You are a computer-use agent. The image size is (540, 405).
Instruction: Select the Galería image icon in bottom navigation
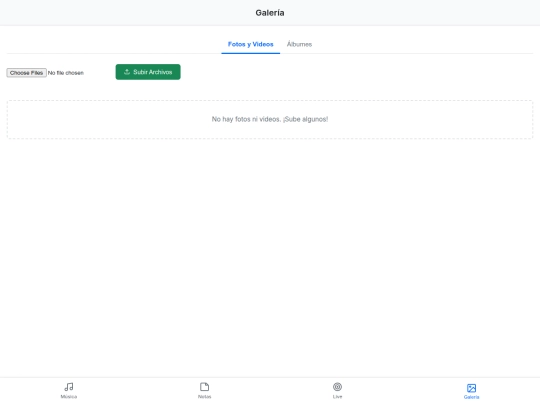pos(471,388)
